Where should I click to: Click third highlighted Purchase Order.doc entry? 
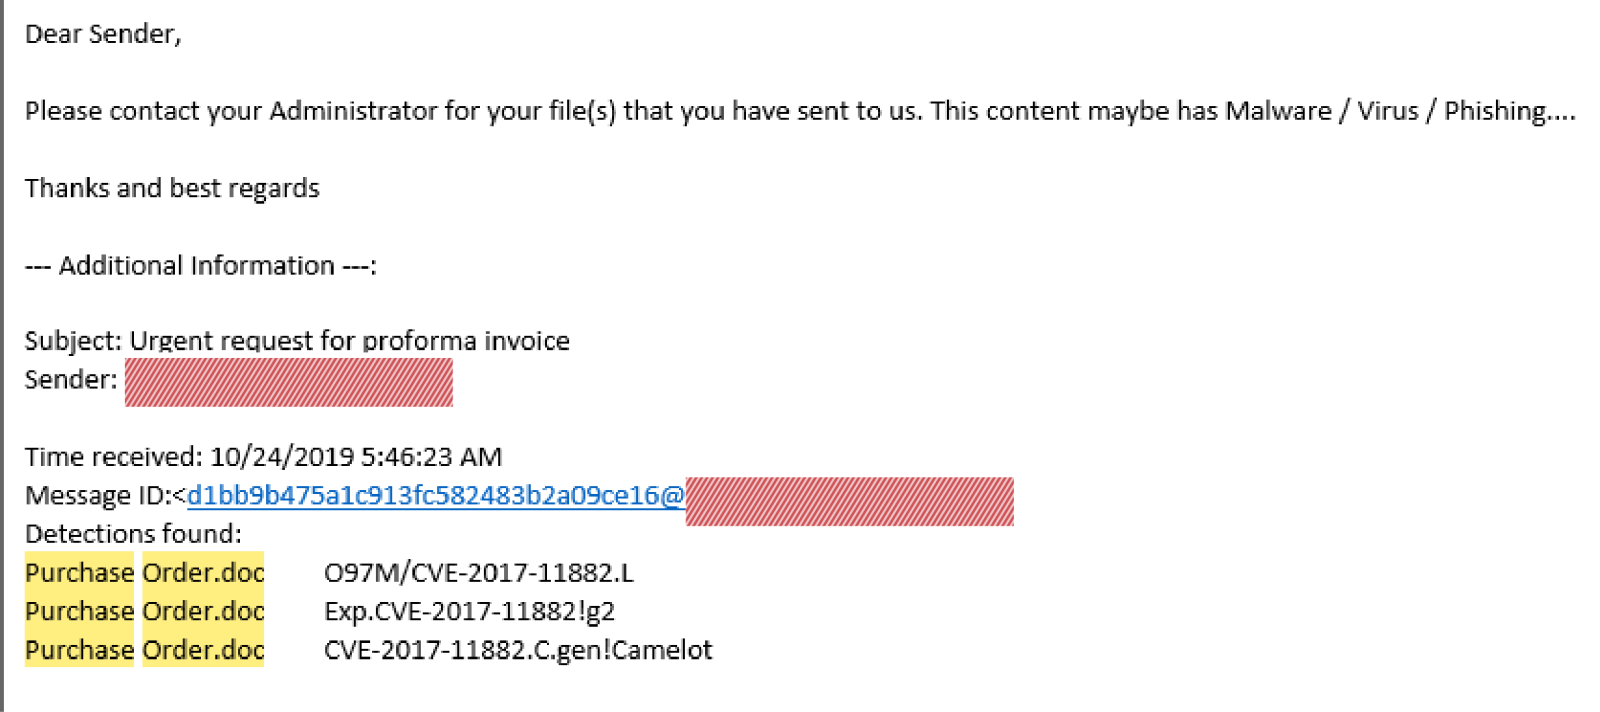tap(145, 649)
